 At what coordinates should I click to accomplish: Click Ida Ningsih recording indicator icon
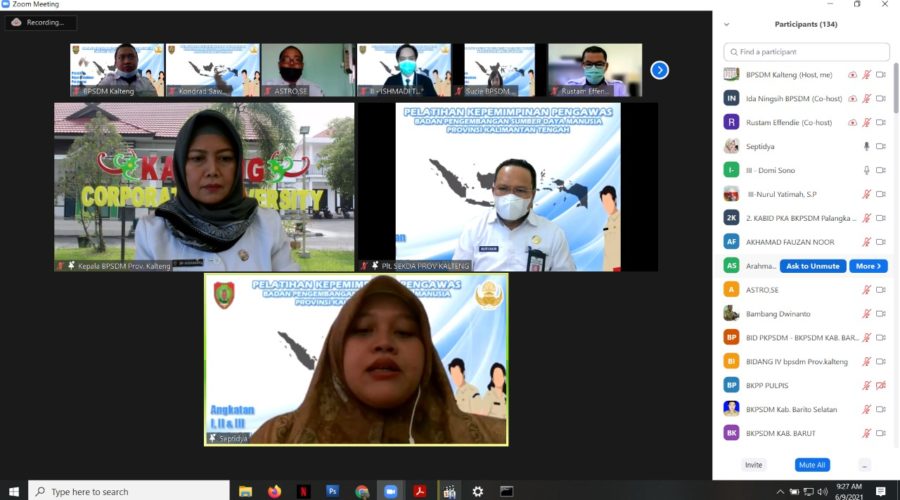coord(852,99)
